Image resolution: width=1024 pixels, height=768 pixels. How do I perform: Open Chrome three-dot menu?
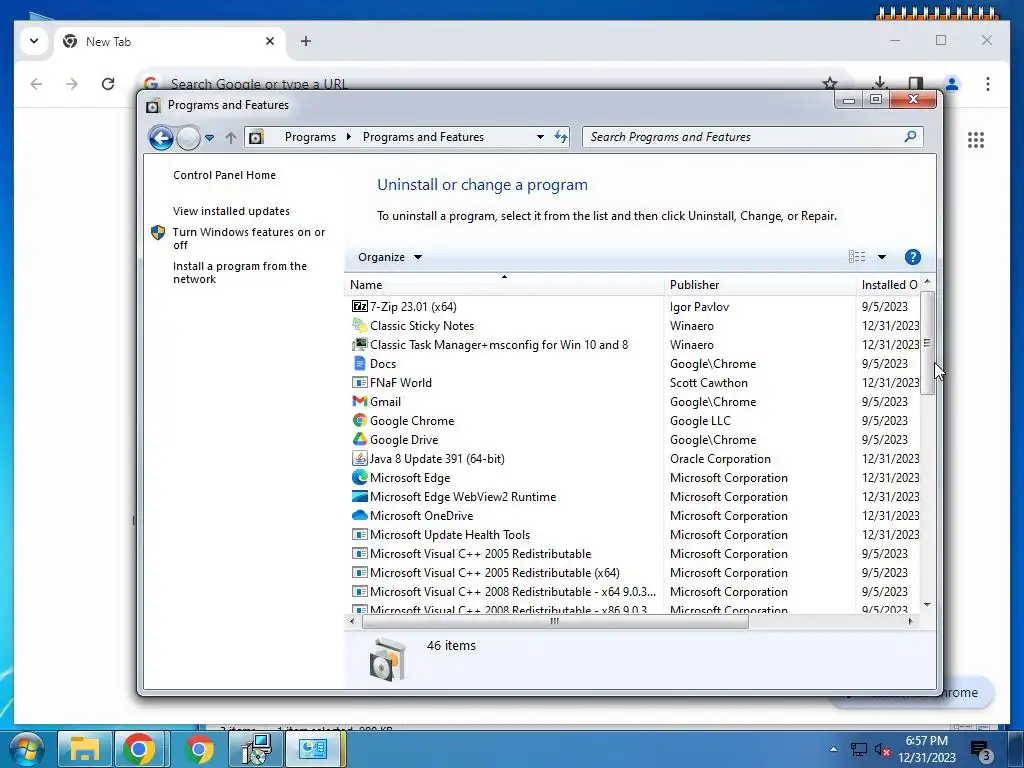(987, 84)
